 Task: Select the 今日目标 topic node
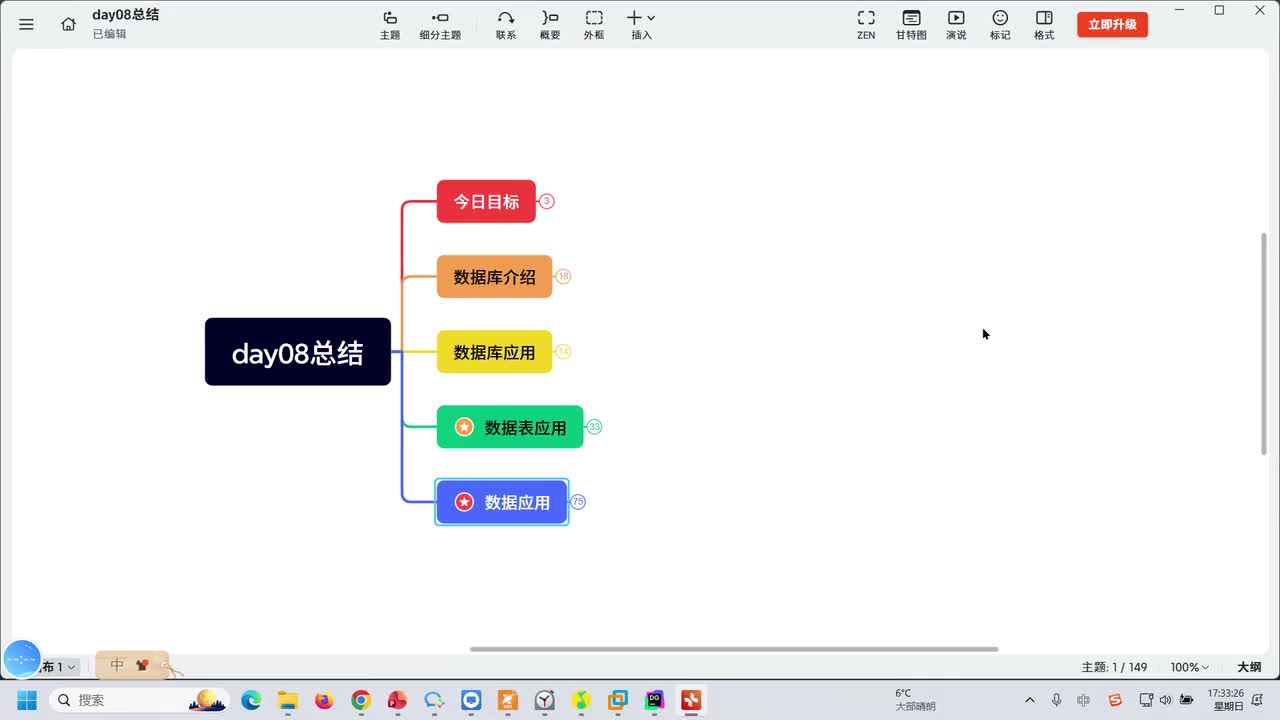click(486, 201)
